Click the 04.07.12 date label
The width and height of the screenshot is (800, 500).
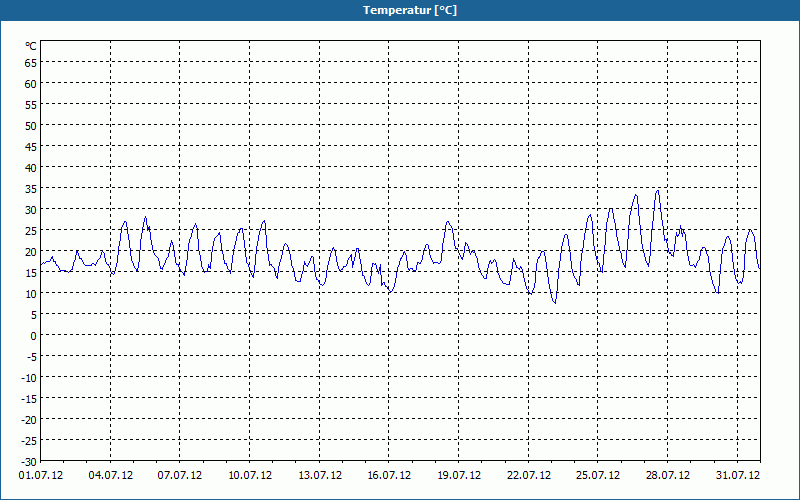pos(110,476)
